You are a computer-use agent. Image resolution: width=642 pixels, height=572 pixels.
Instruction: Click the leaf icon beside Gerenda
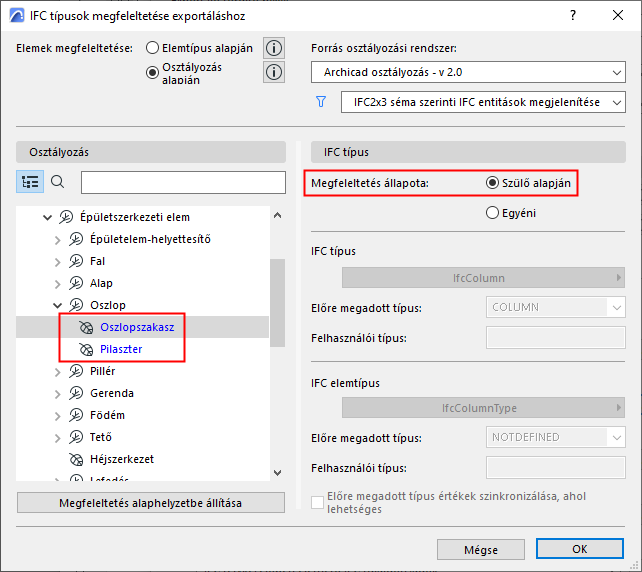pos(76,393)
